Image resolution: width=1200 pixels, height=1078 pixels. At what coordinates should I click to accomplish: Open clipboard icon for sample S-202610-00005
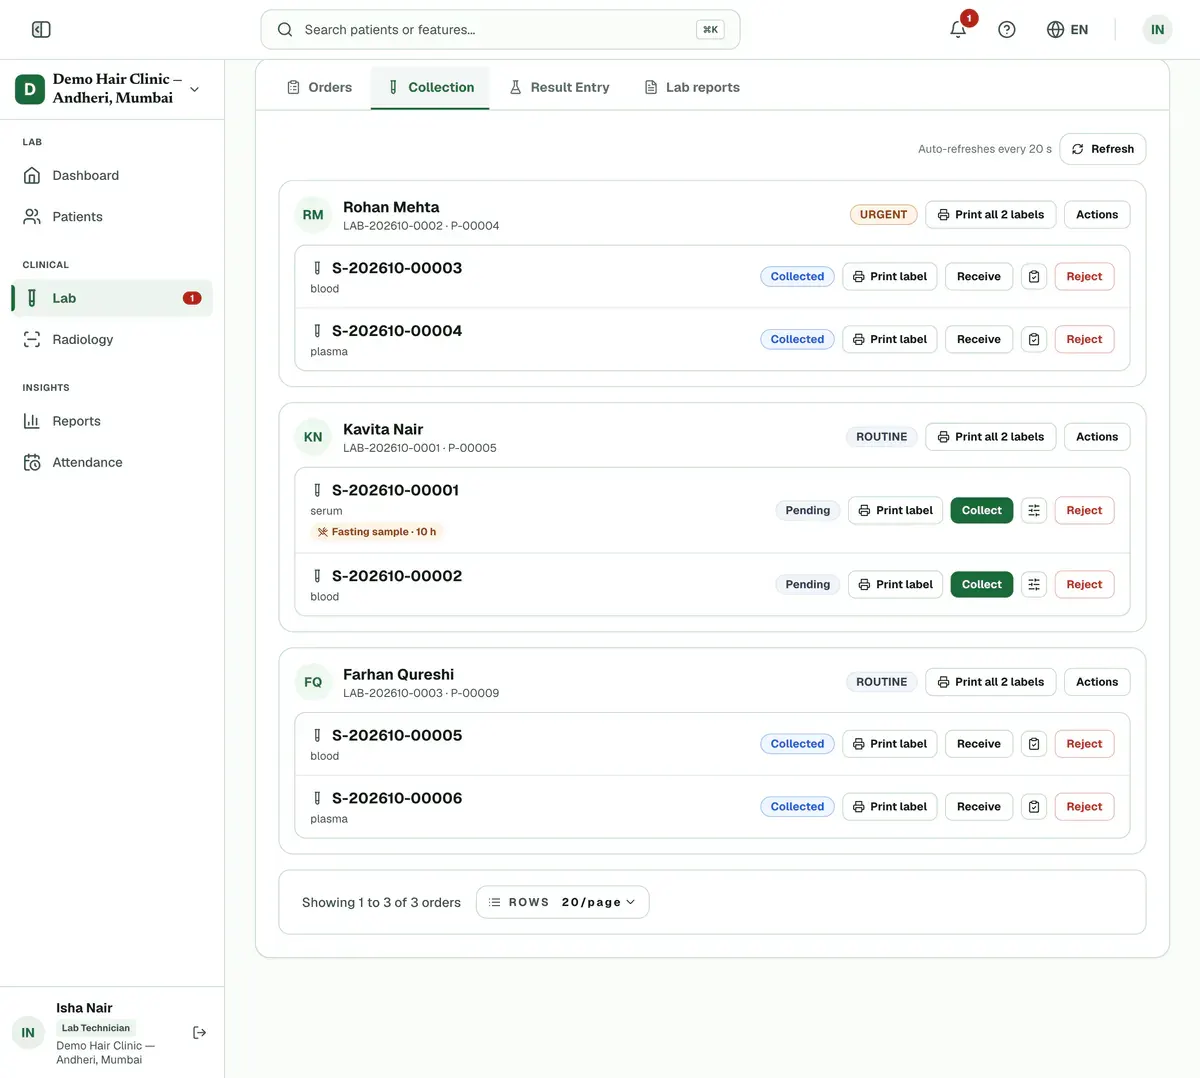(x=1034, y=744)
